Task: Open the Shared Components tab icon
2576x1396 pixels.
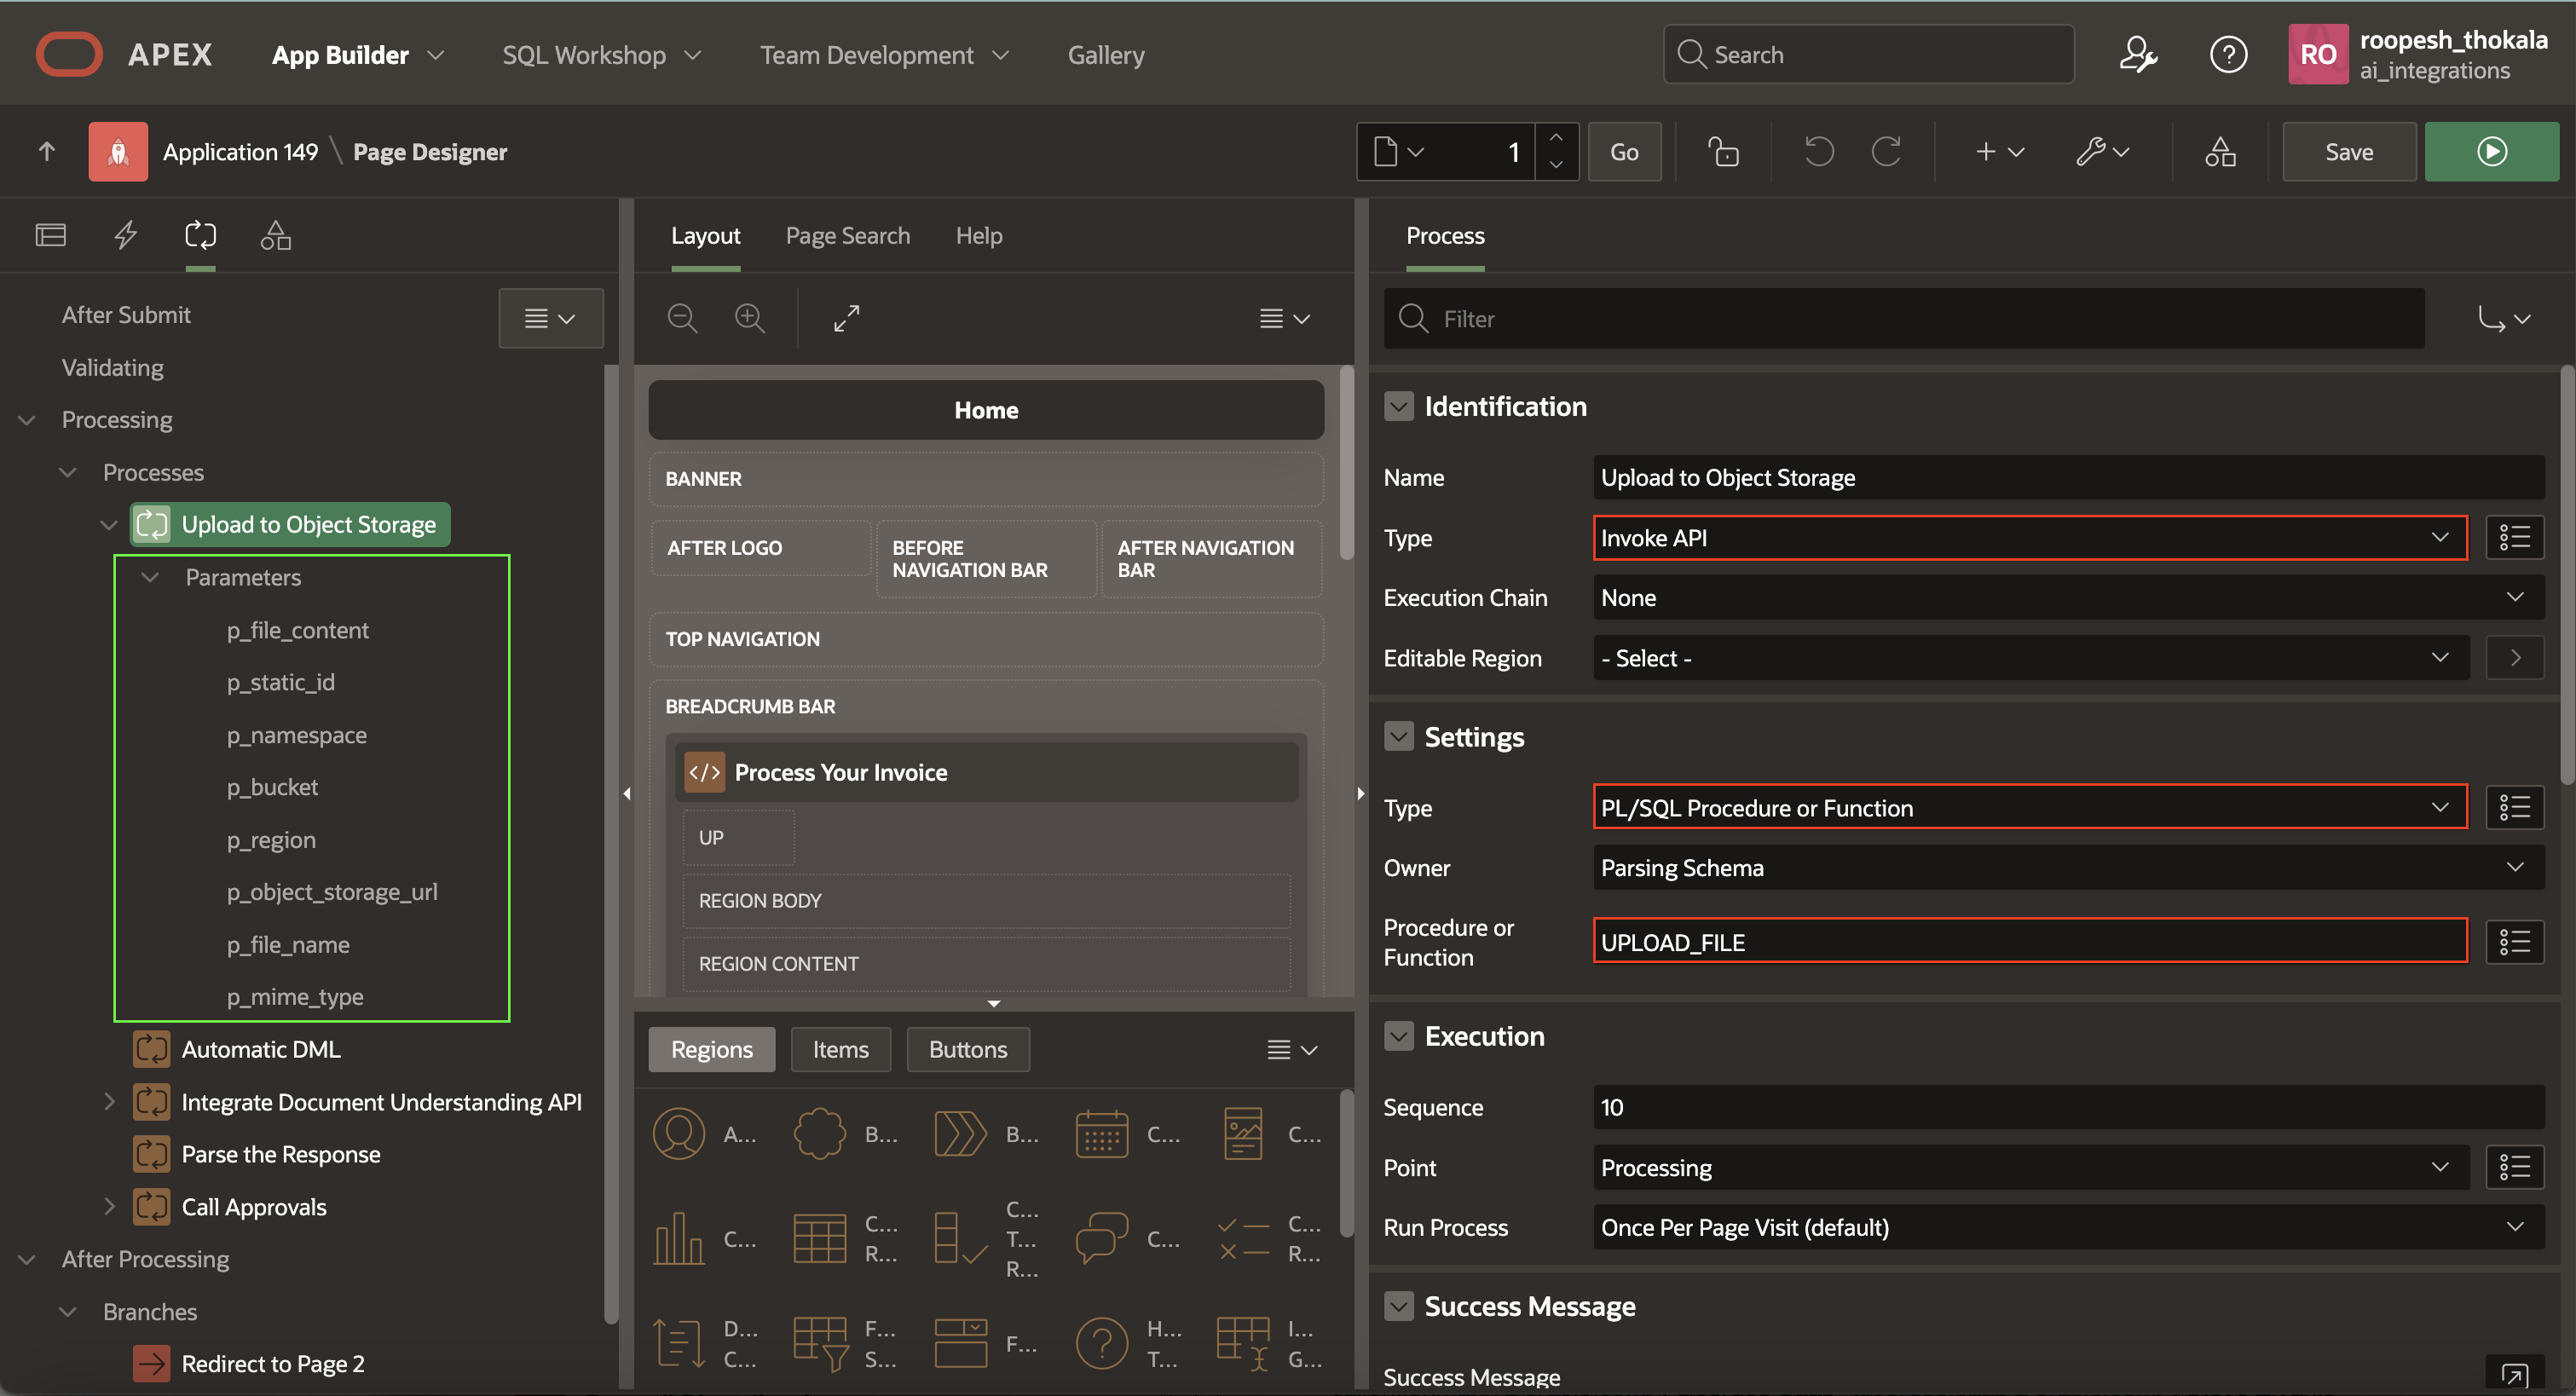Action: [x=275, y=235]
